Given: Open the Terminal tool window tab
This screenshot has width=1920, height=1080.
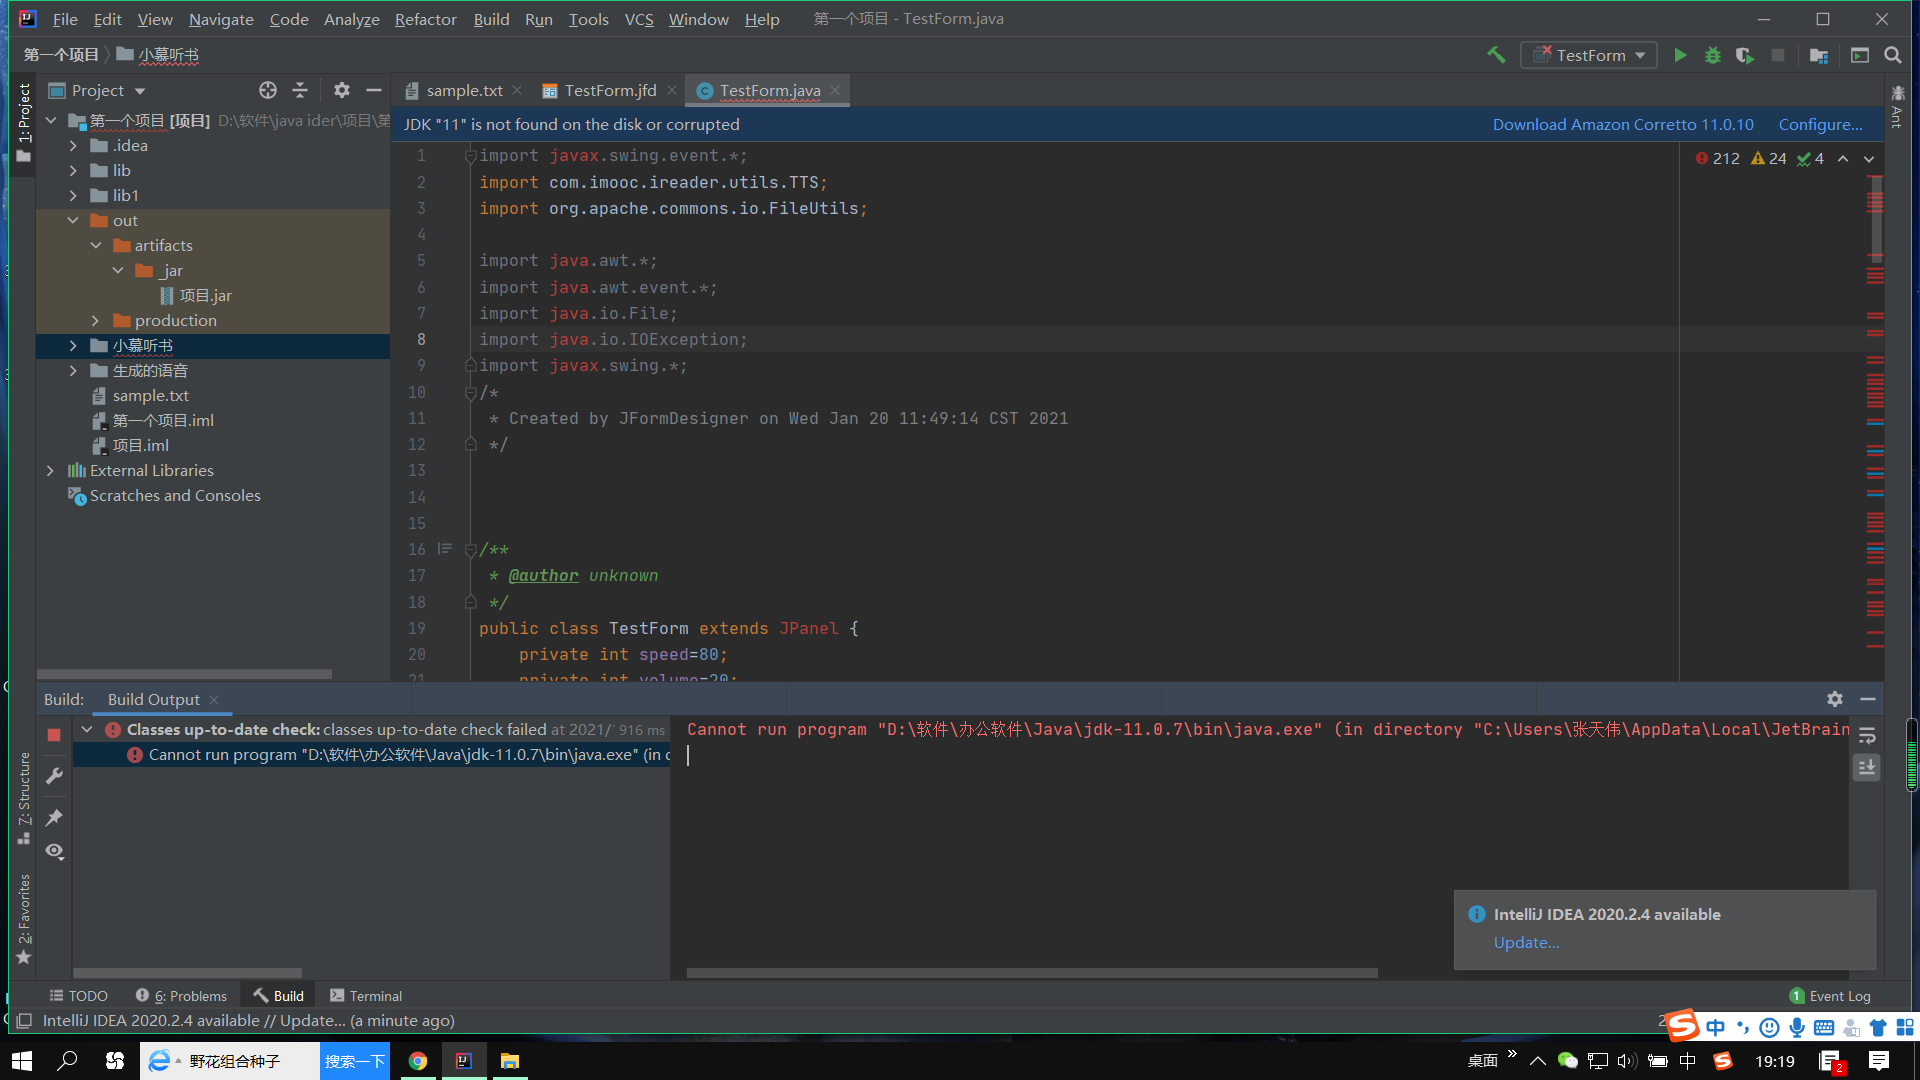Looking at the screenshot, I should click(366, 996).
